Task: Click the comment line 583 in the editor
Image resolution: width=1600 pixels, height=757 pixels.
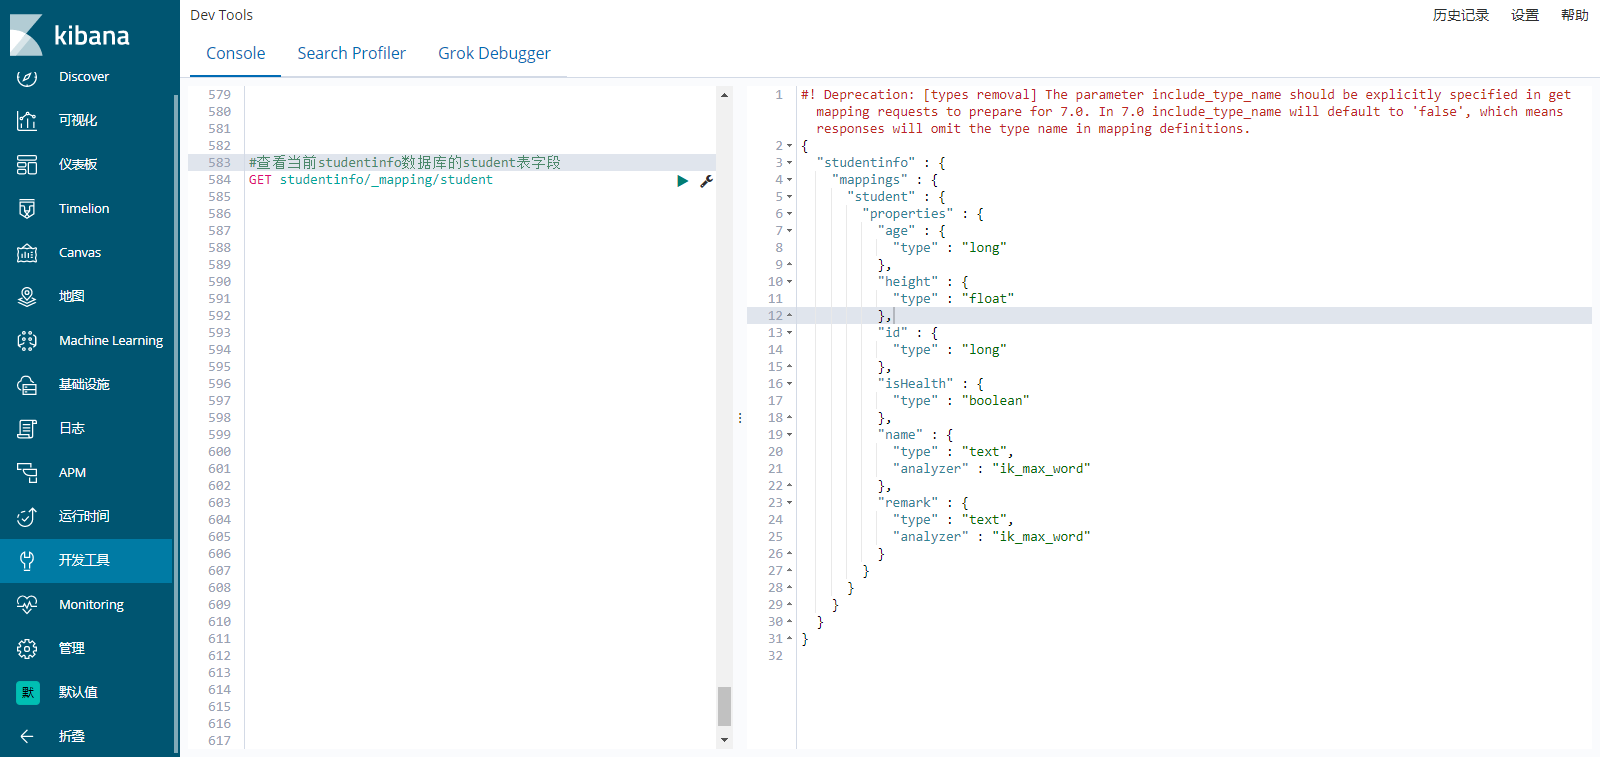Action: pyautogui.click(x=405, y=162)
